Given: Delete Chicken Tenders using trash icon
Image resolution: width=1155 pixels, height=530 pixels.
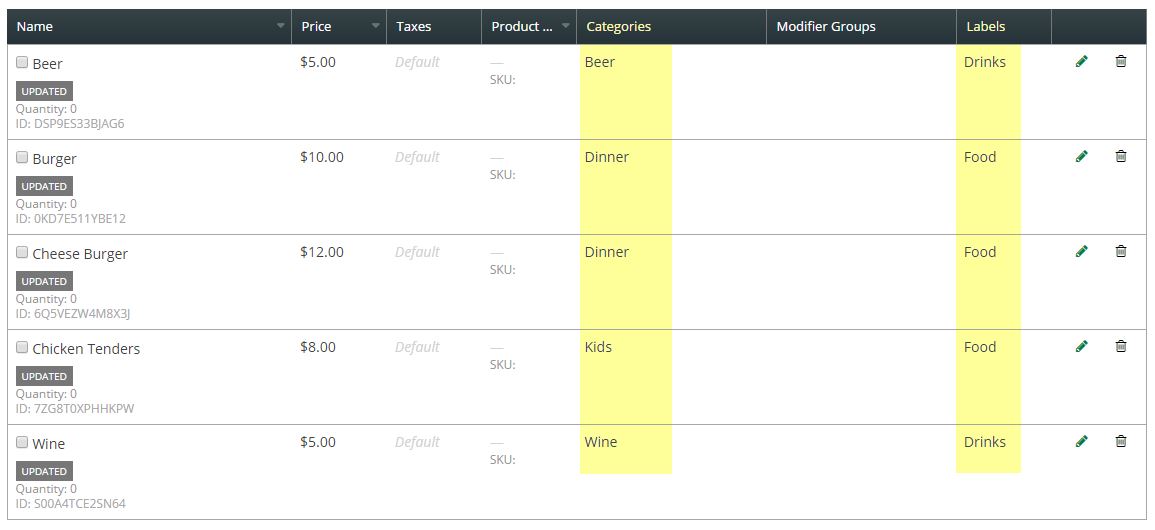Looking at the screenshot, I should click(1121, 347).
